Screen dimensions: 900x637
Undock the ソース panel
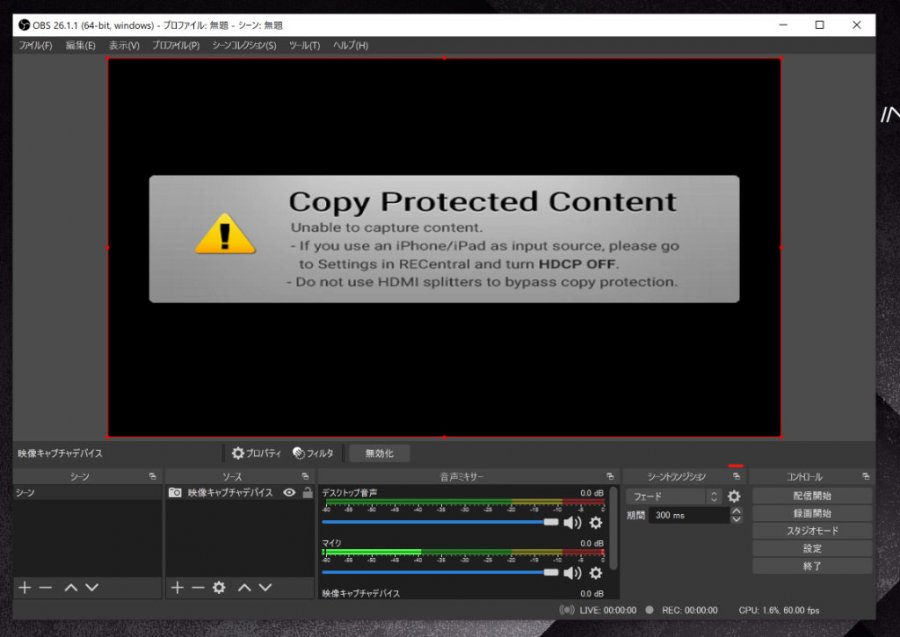(x=305, y=476)
